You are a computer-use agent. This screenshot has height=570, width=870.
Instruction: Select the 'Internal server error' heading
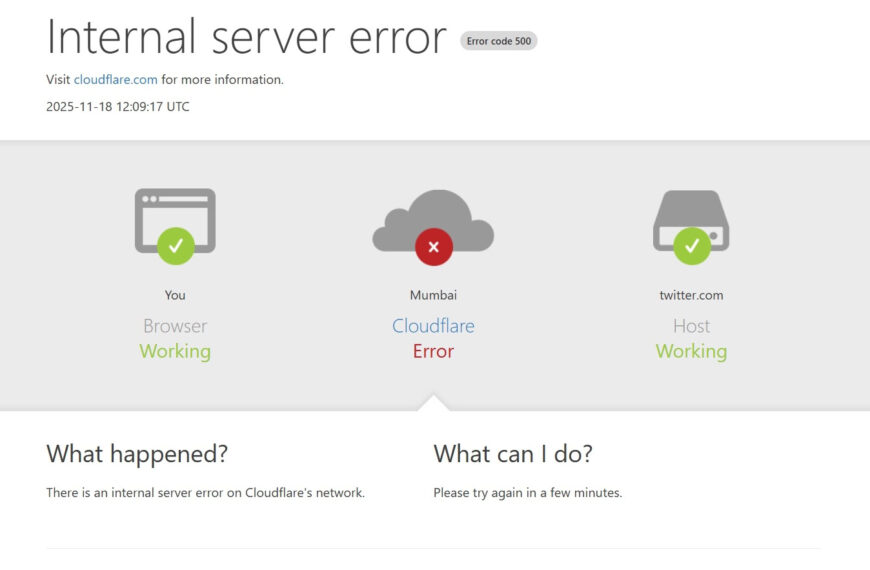click(246, 37)
